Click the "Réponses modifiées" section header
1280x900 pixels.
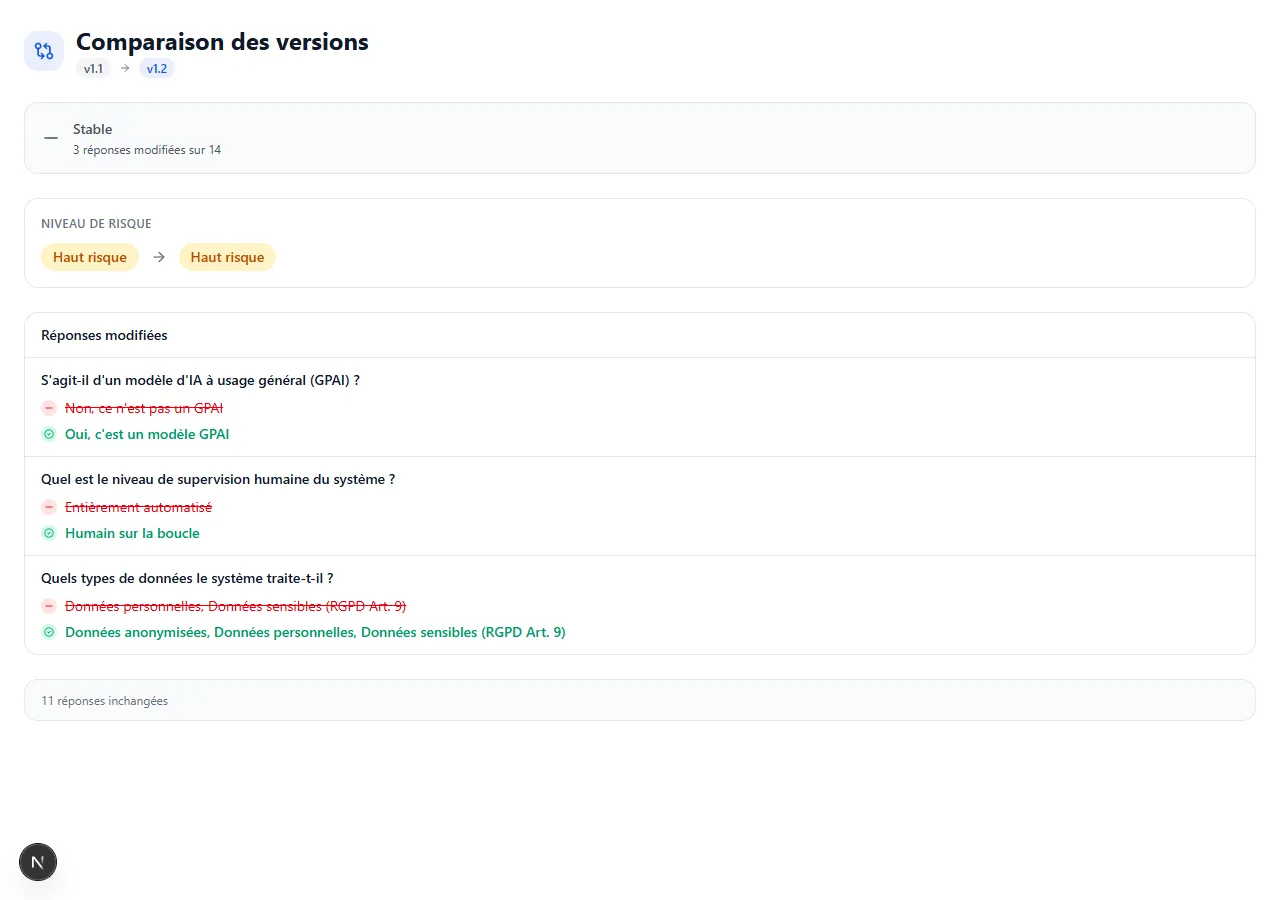[x=104, y=335]
